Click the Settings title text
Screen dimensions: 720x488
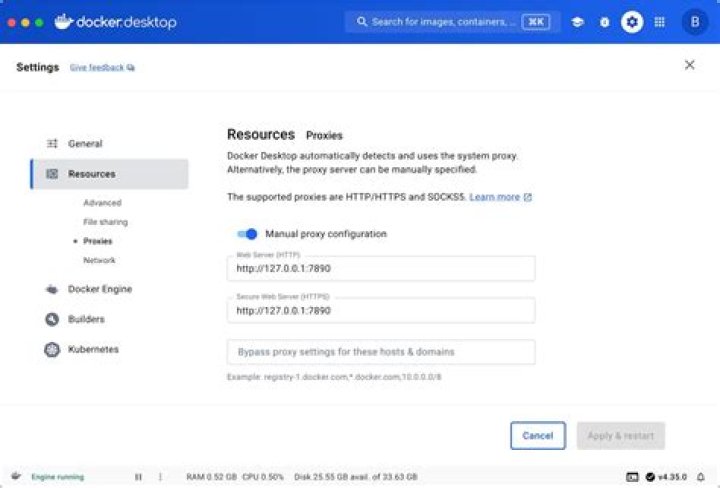pos(38,67)
